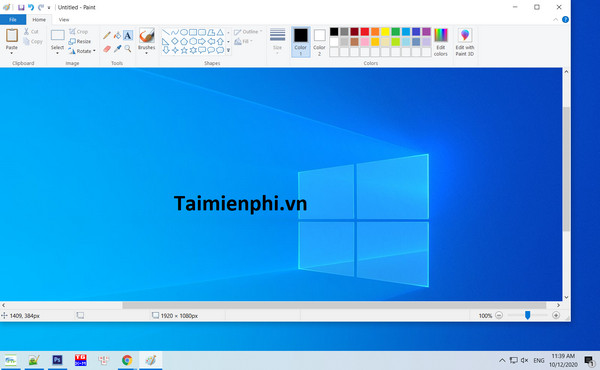Expand the Paste dropdown arrow
Screen dimensions: 600x370
pos(11,53)
